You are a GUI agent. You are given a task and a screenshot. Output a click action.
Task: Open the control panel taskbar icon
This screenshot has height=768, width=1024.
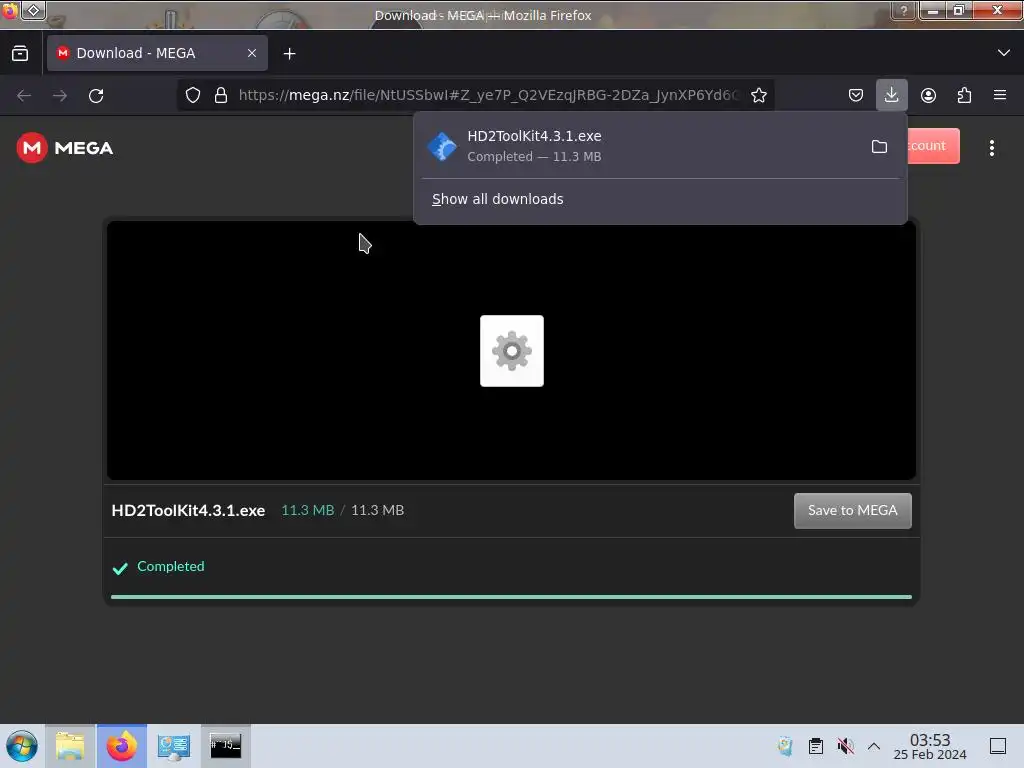[x=174, y=746]
